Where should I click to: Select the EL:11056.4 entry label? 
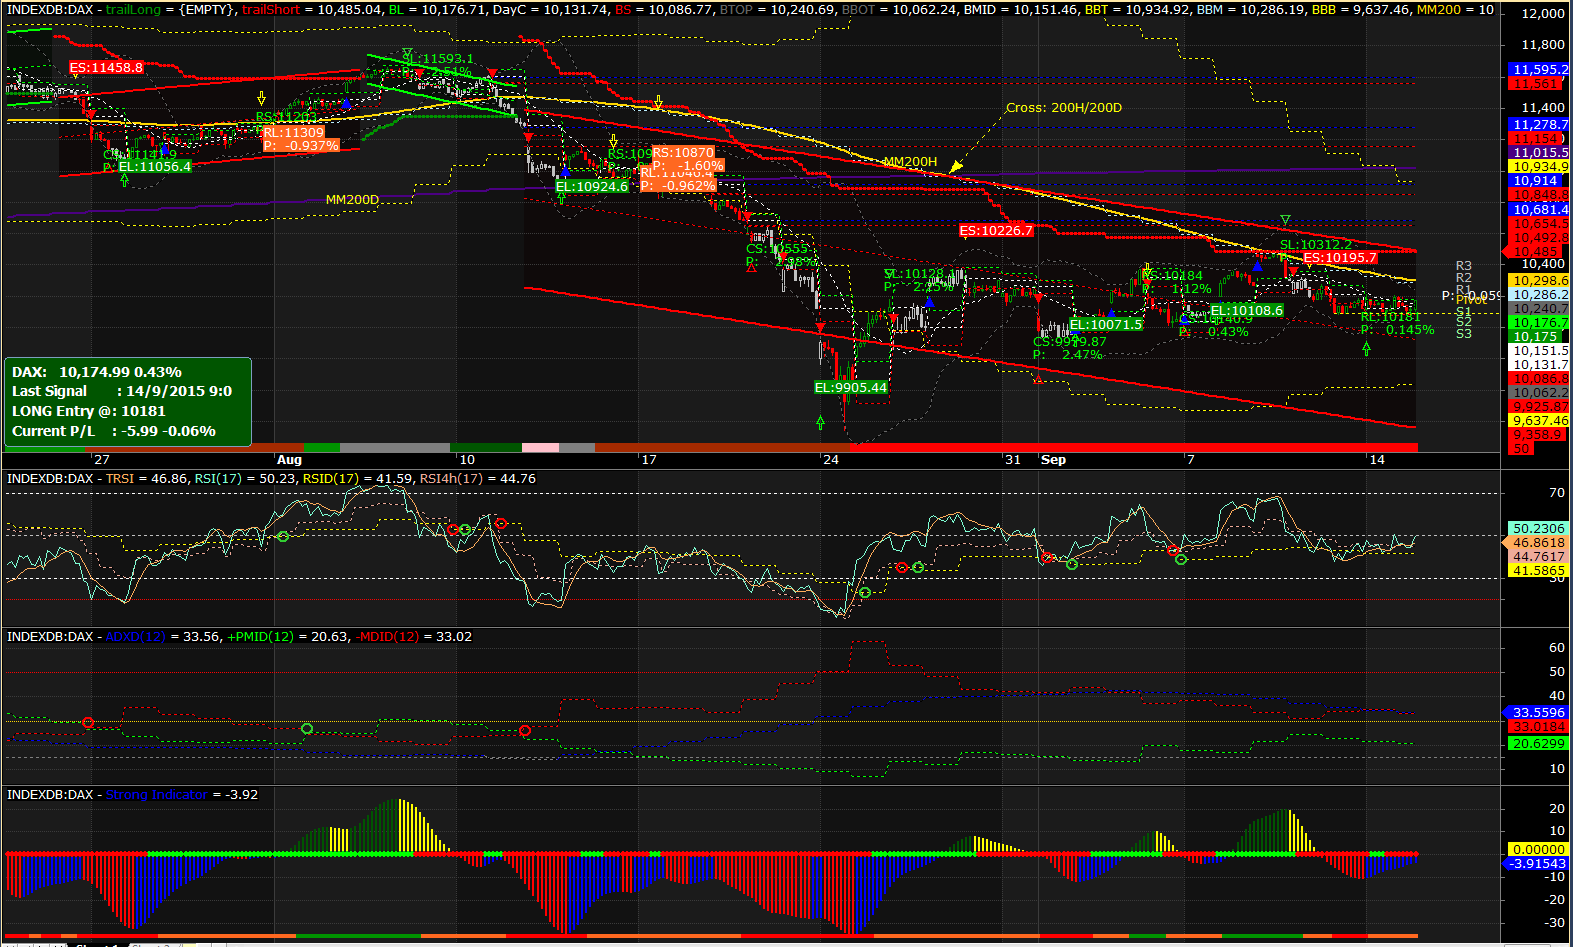(x=155, y=166)
